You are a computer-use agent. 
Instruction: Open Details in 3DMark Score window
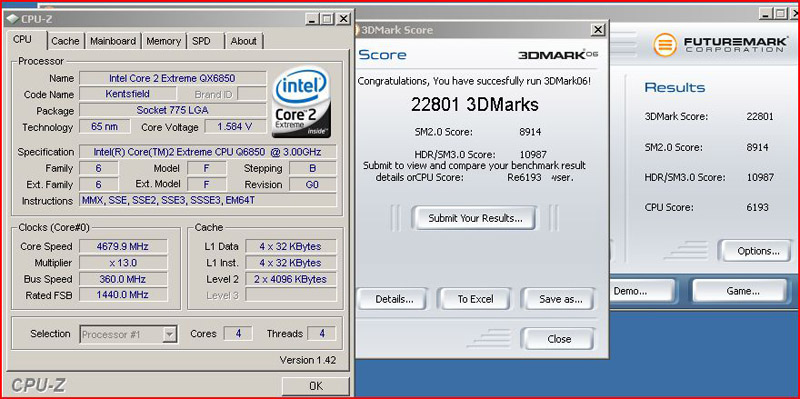click(x=393, y=299)
